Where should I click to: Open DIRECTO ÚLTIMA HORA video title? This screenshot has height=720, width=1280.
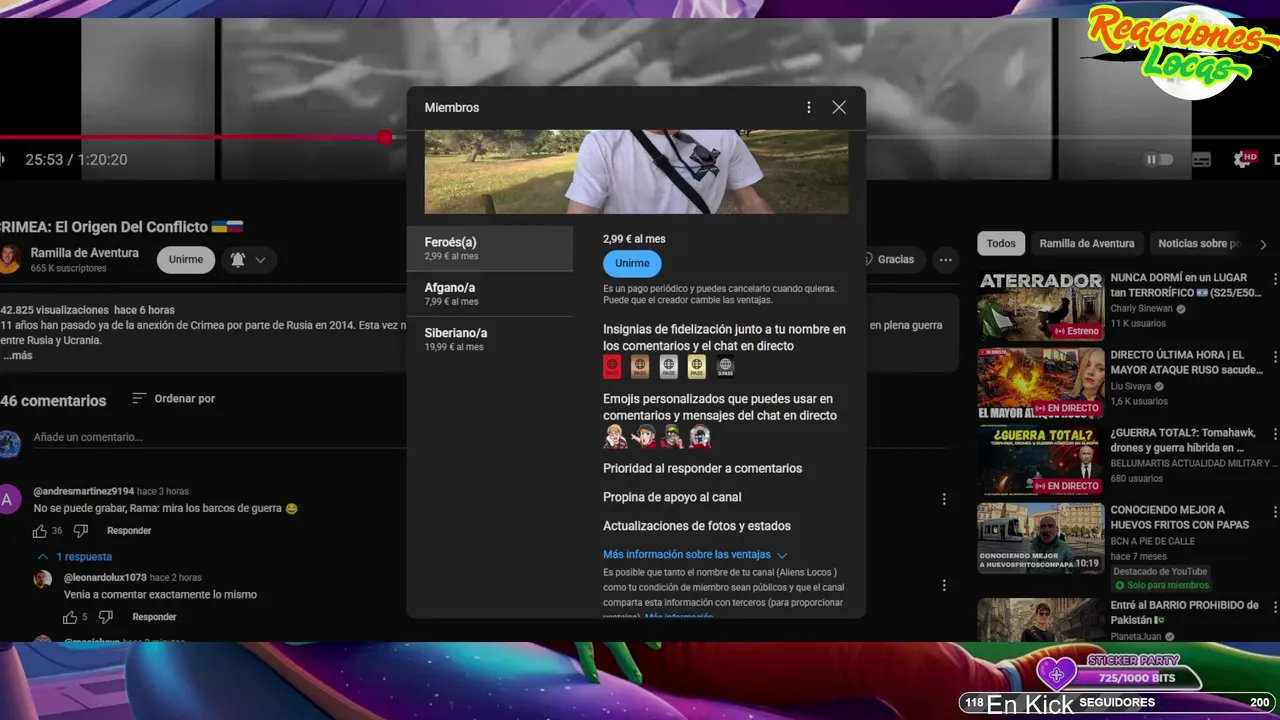point(1186,362)
